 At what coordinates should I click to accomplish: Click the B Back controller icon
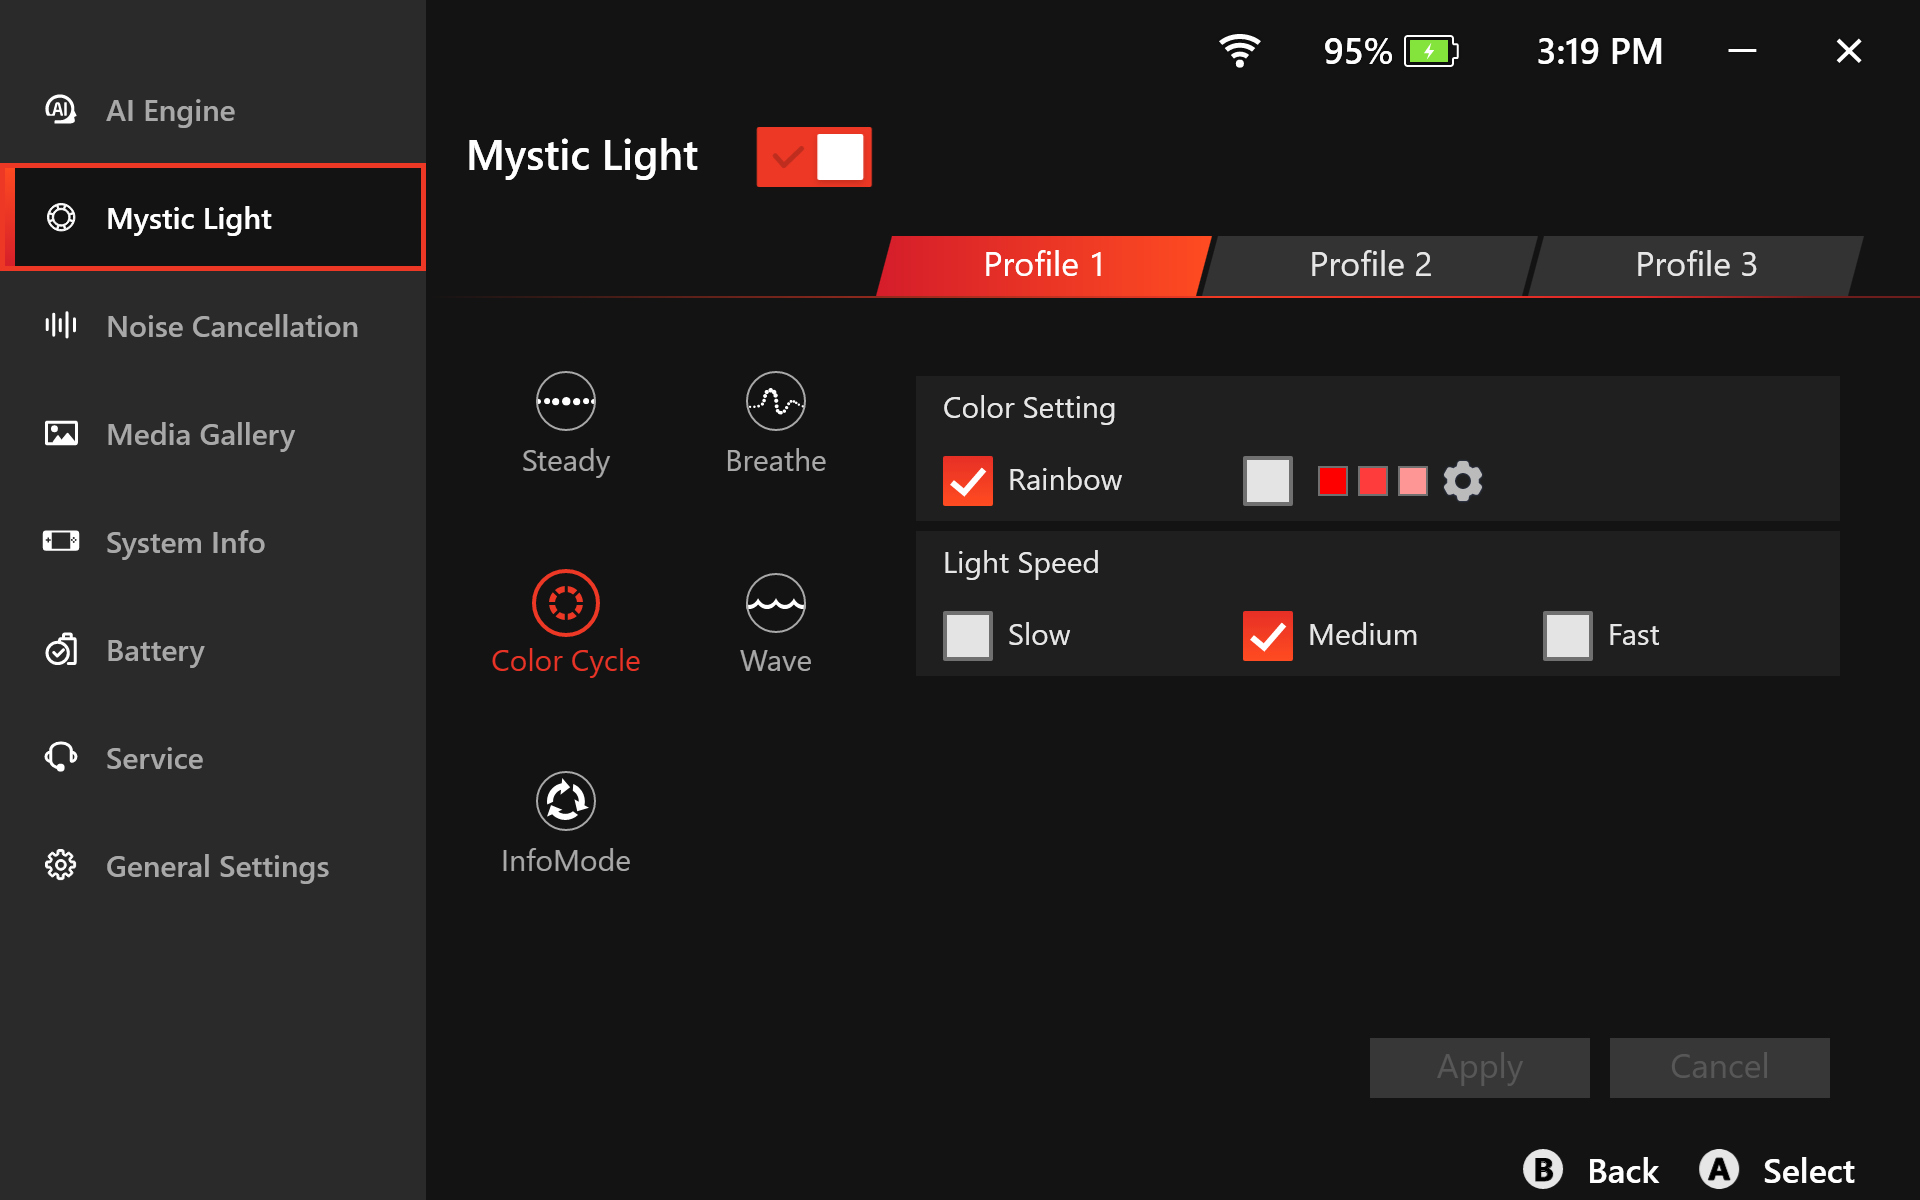click(1543, 1169)
